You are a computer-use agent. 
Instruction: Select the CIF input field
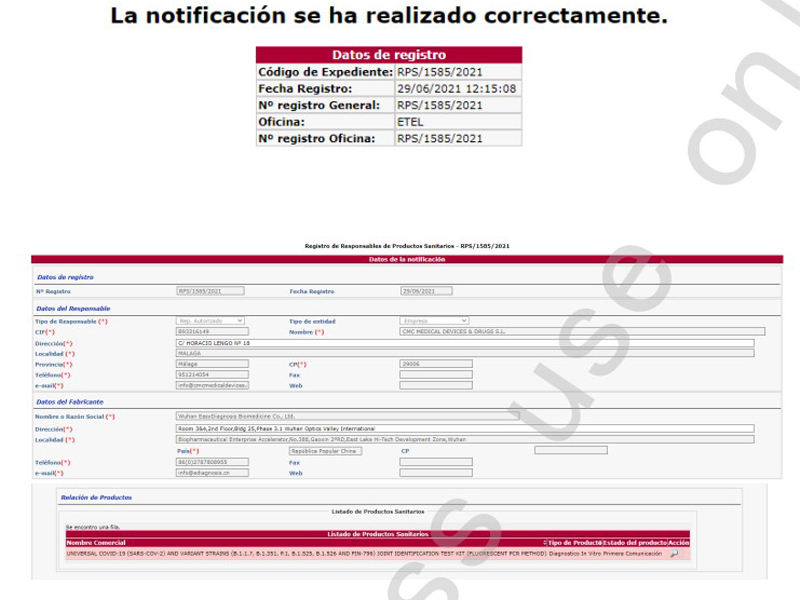pyautogui.click(x=210, y=331)
